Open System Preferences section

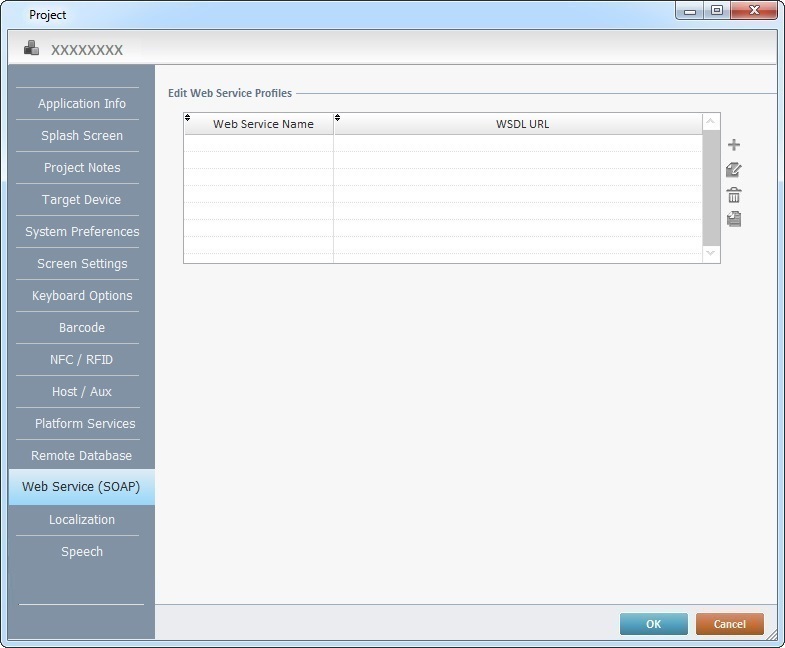coord(82,232)
